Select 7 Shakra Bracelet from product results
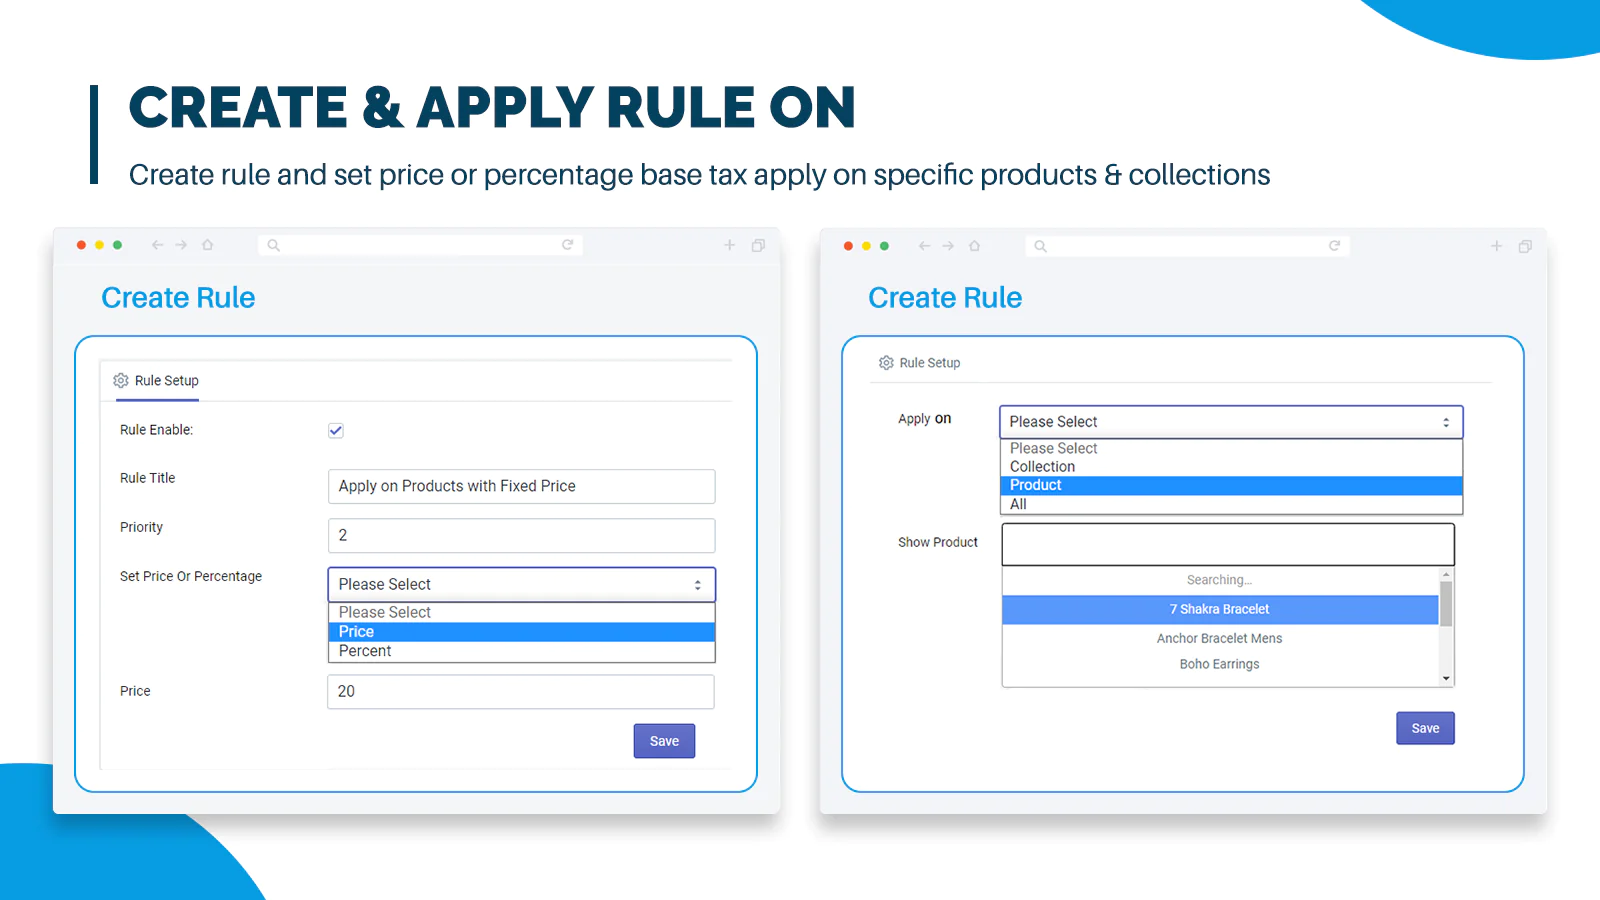The height and width of the screenshot is (900, 1600). point(1219,609)
